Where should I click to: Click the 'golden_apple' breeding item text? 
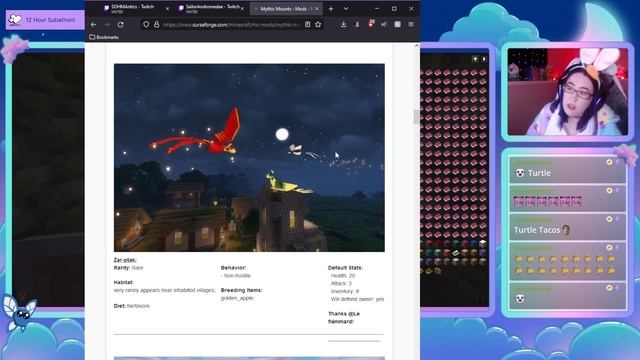[x=237, y=298]
